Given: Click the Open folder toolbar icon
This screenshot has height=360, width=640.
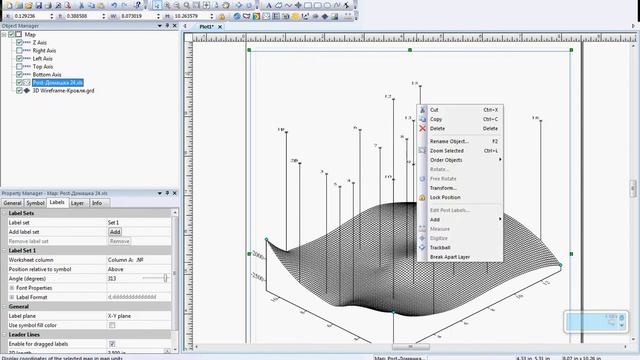Looking at the screenshot, I should (x=29, y=5).
